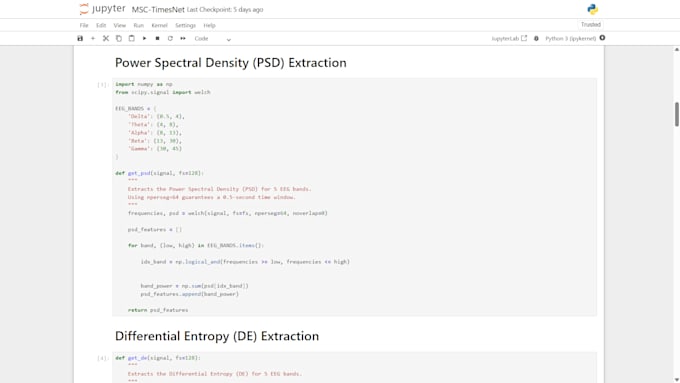680x383 pixels.
Task: Click inside the get_psd code cell
Action: click(x=354, y=197)
